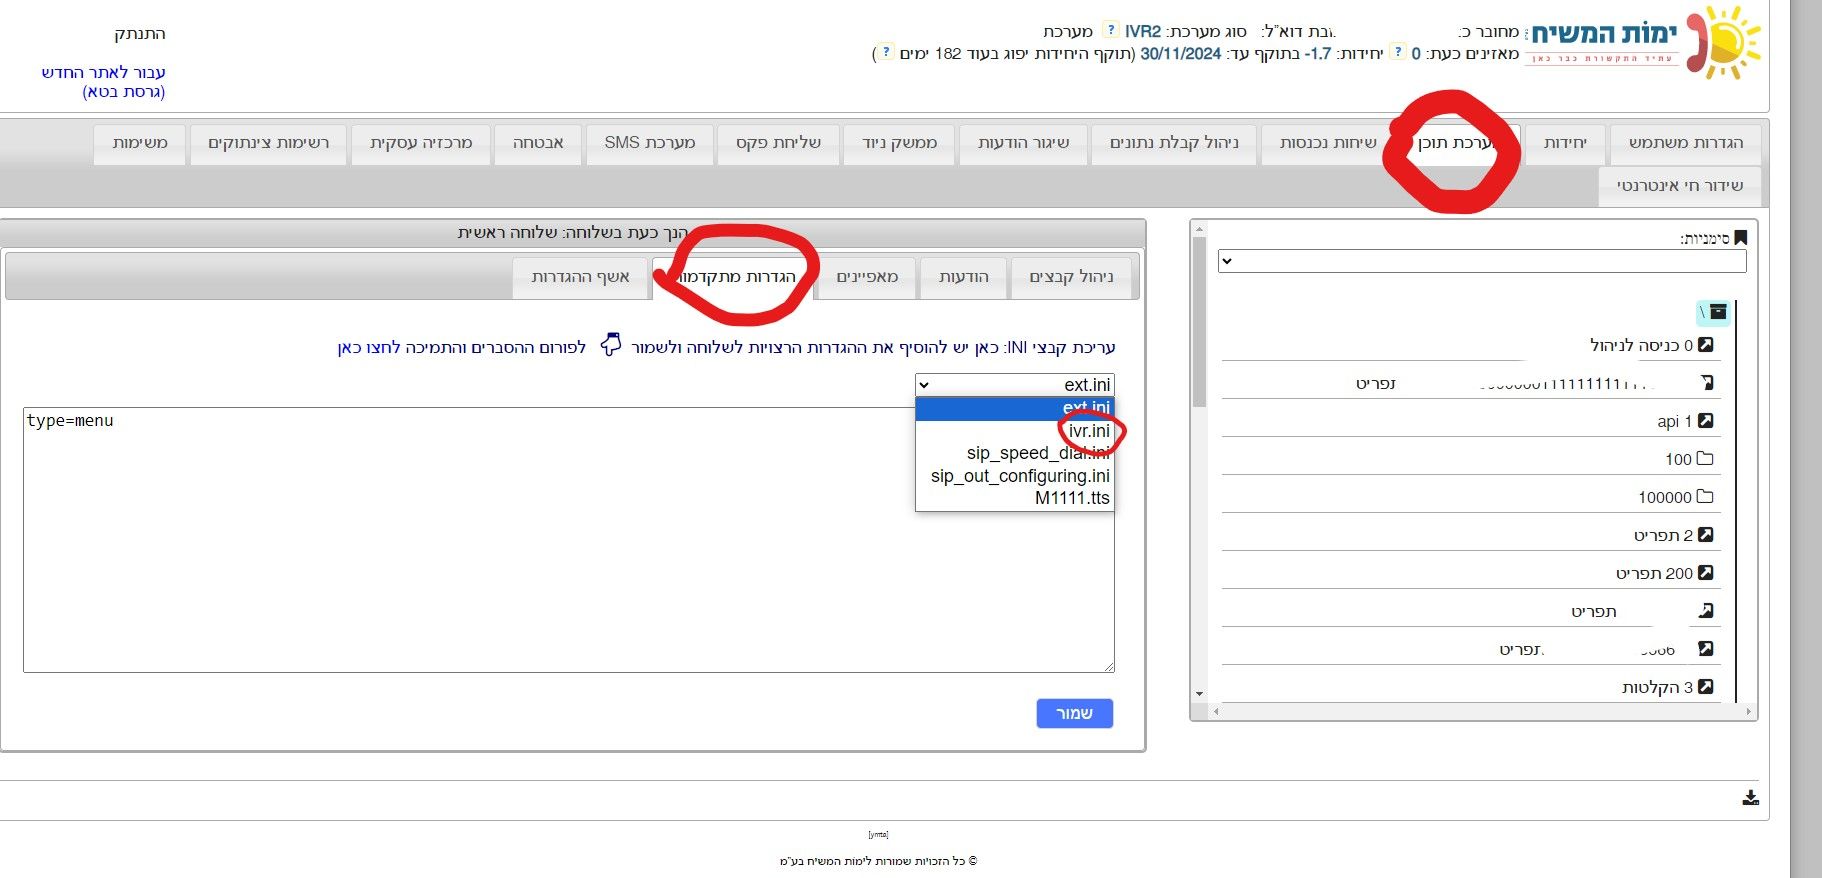
Task: Open the ממשק נייד tab
Action: tap(899, 144)
